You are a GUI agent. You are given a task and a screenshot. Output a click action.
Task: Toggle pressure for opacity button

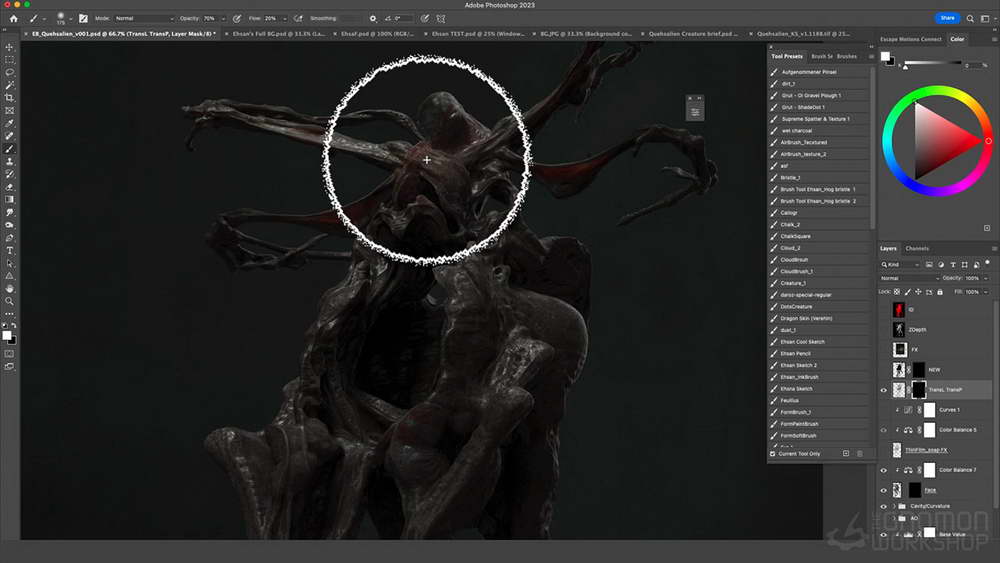coord(237,18)
